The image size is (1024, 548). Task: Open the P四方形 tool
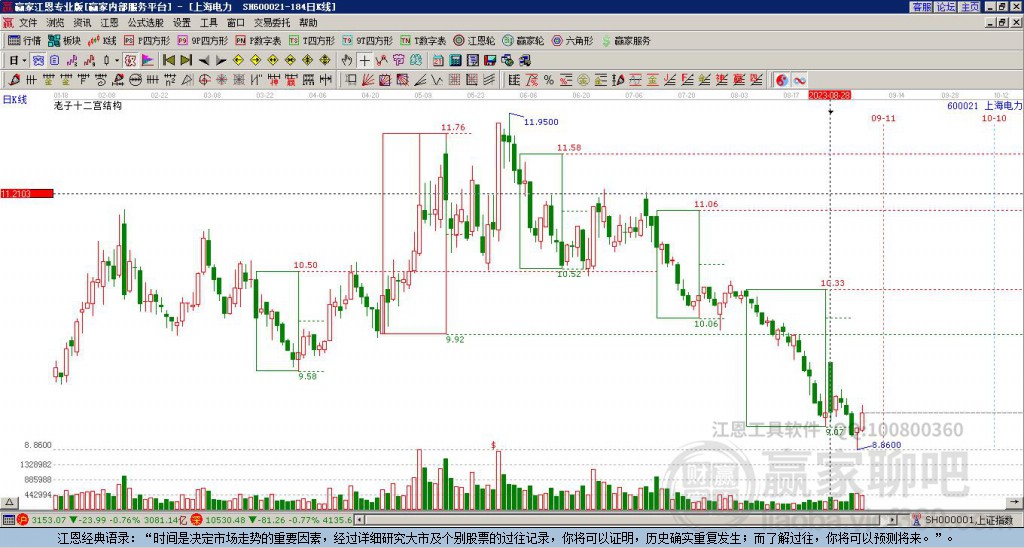click(147, 40)
